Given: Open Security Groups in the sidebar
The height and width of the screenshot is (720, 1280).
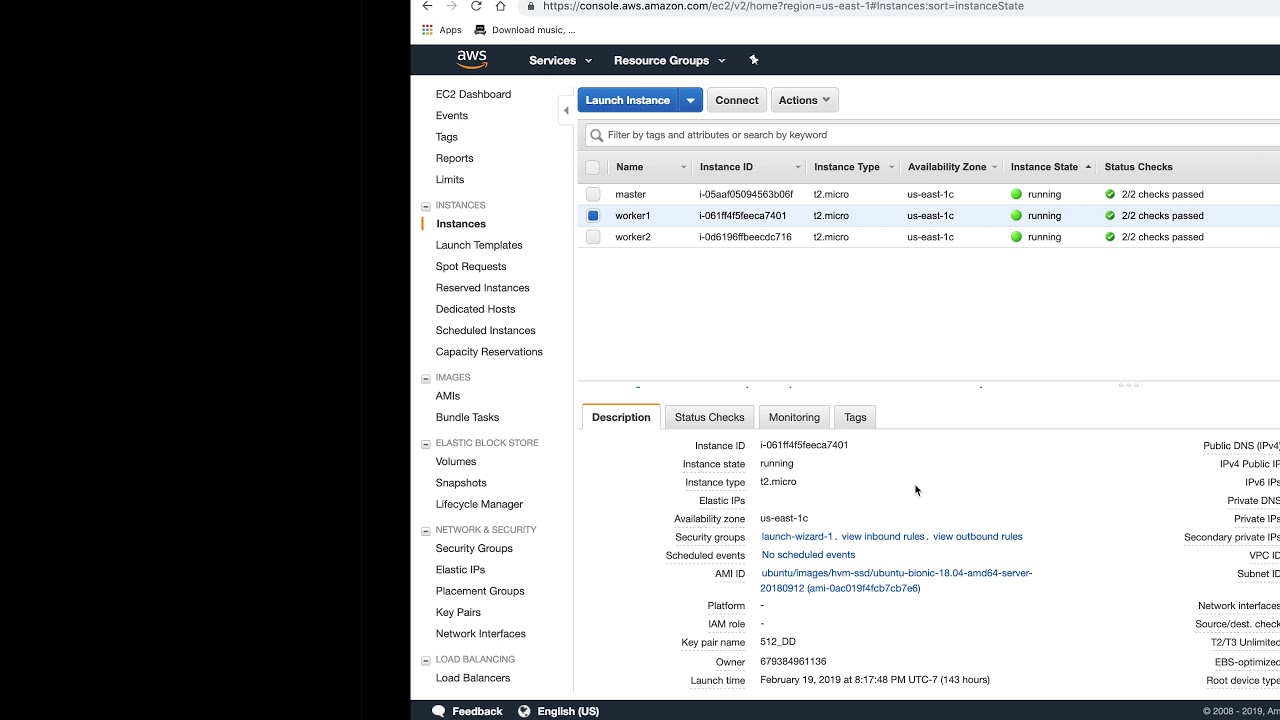Looking at the screenshot, I should tap(474, 548).
